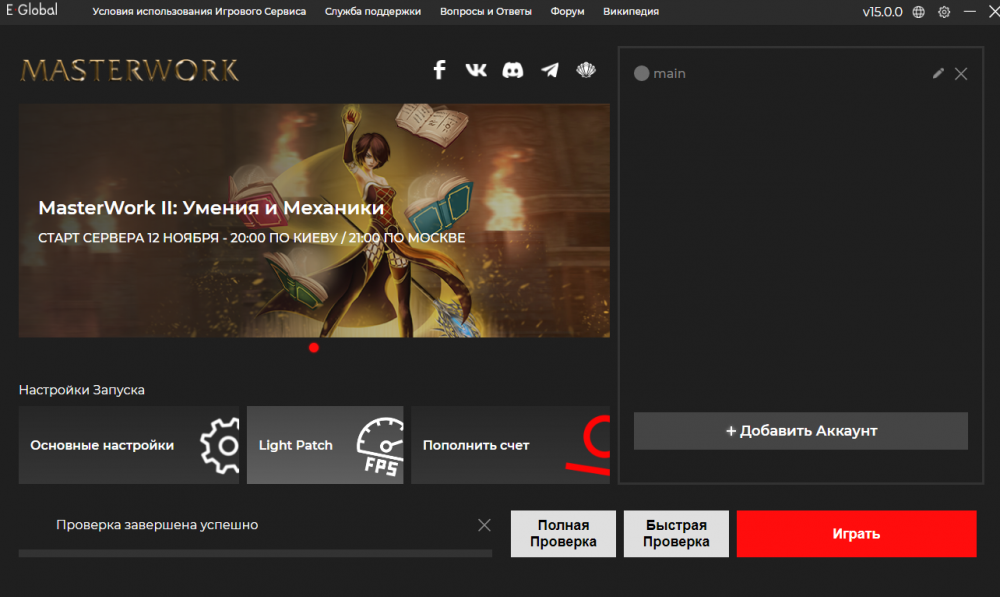This screenshot has width=1000, height=597.
Task: Select the red banner carousel dot
Action: tap(314, 348)
